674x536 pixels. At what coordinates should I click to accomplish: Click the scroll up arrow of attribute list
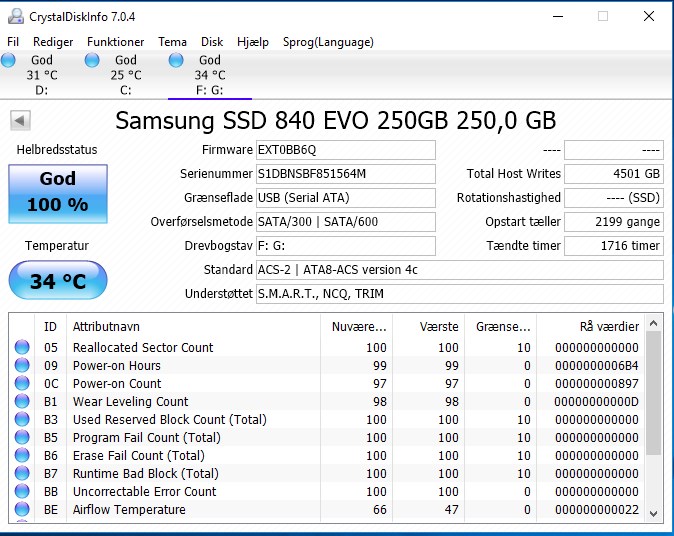pyautogui.click(x=653, y=323)
